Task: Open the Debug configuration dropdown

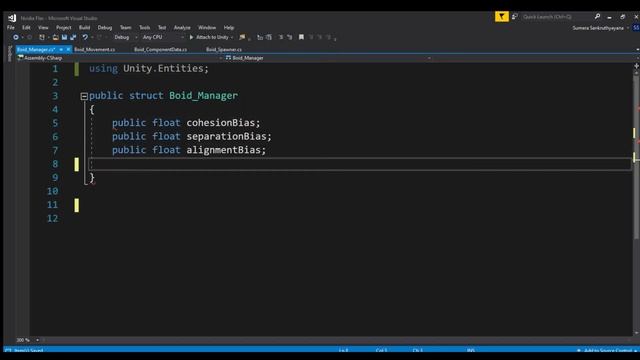Action: coord(125,37)
